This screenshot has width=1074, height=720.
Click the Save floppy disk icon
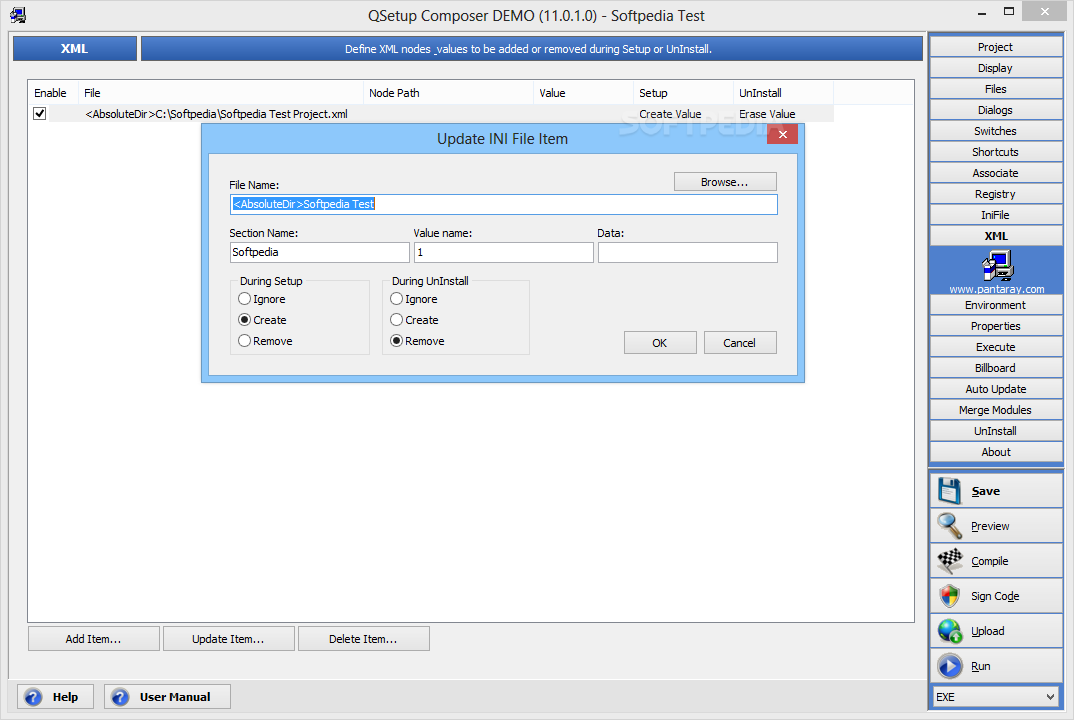949,491
